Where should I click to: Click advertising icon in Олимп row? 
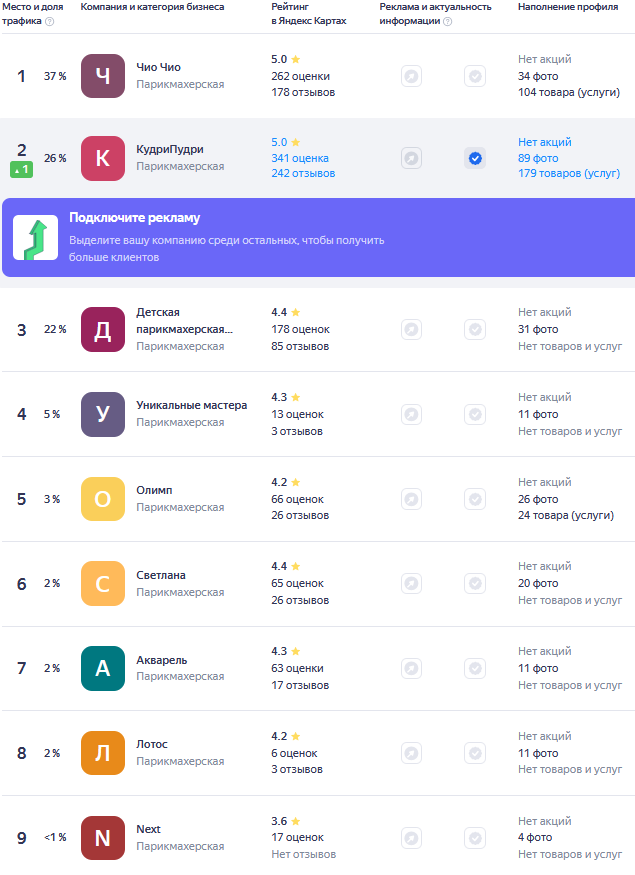coord(411,499)
